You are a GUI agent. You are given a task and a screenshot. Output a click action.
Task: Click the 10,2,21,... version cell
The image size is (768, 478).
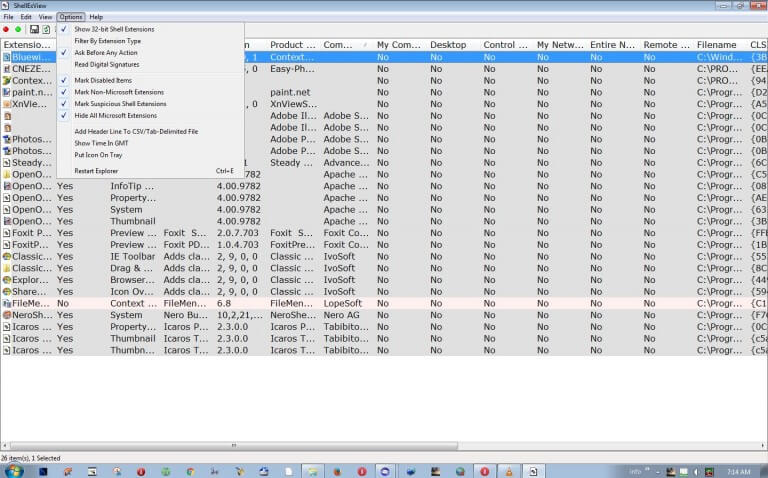[x=240, y=315]
